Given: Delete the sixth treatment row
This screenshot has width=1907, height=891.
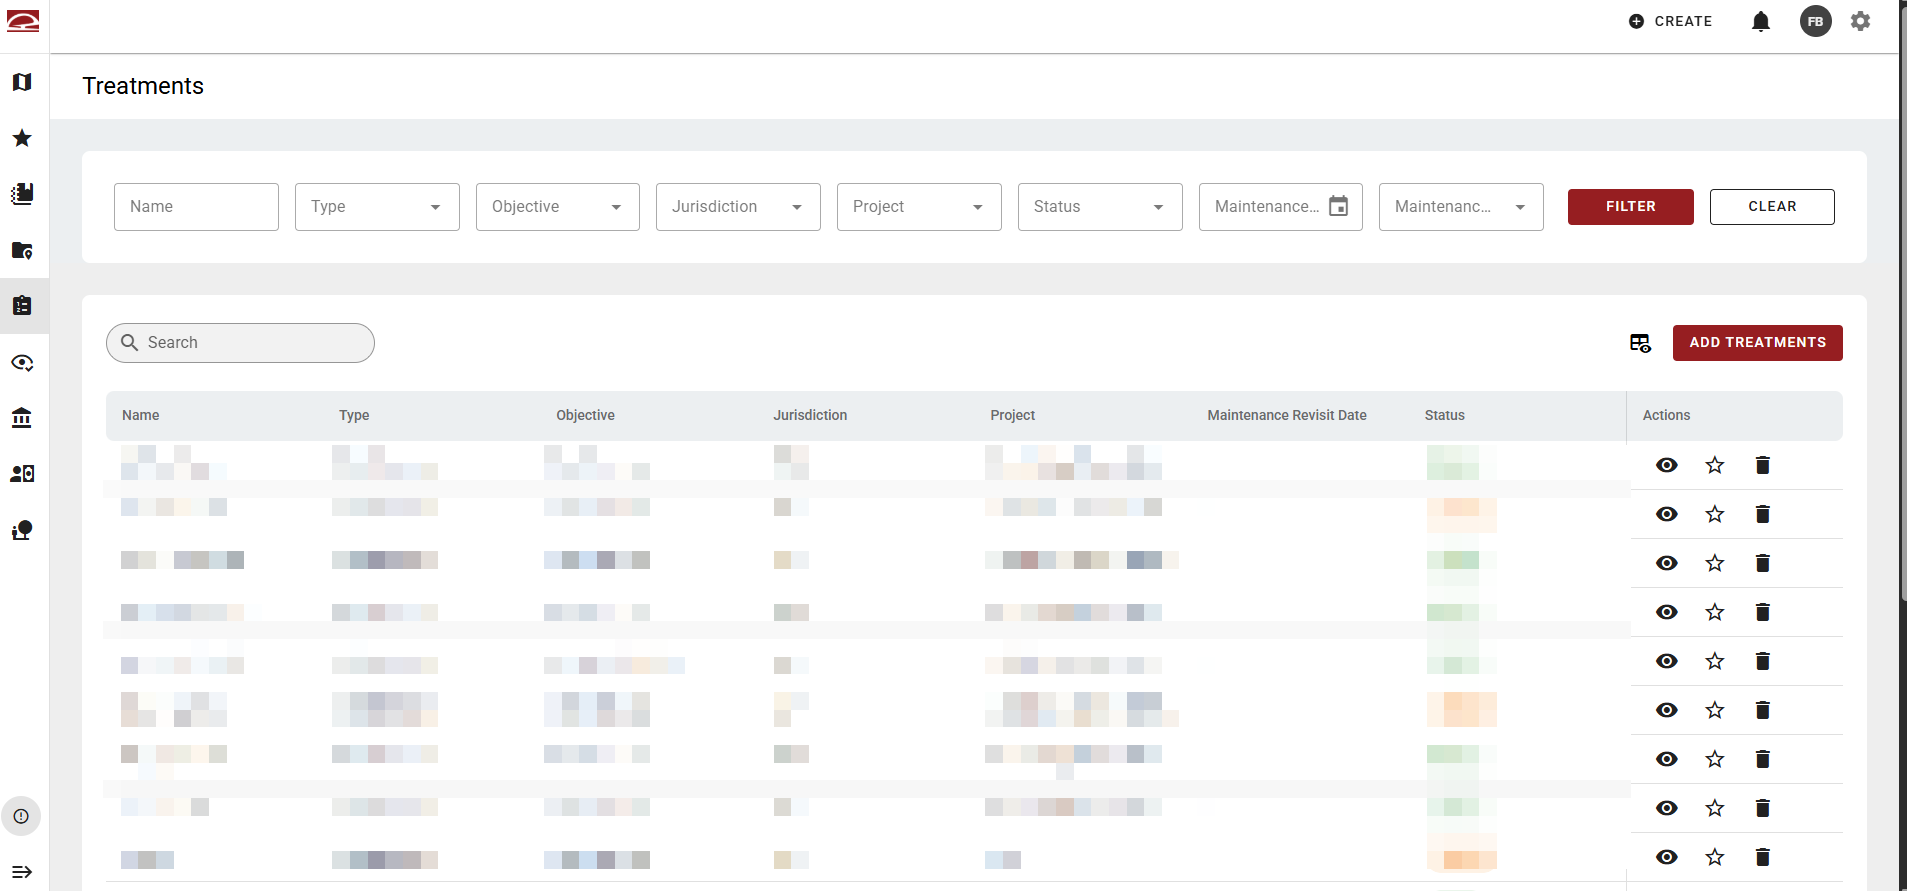Looking at the screenshot, I should click(1763, 710).
